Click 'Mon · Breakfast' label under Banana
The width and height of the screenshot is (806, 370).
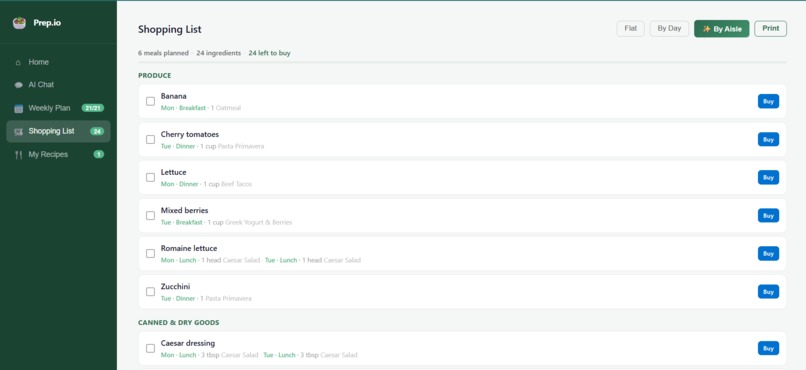[x=183, y=108]
